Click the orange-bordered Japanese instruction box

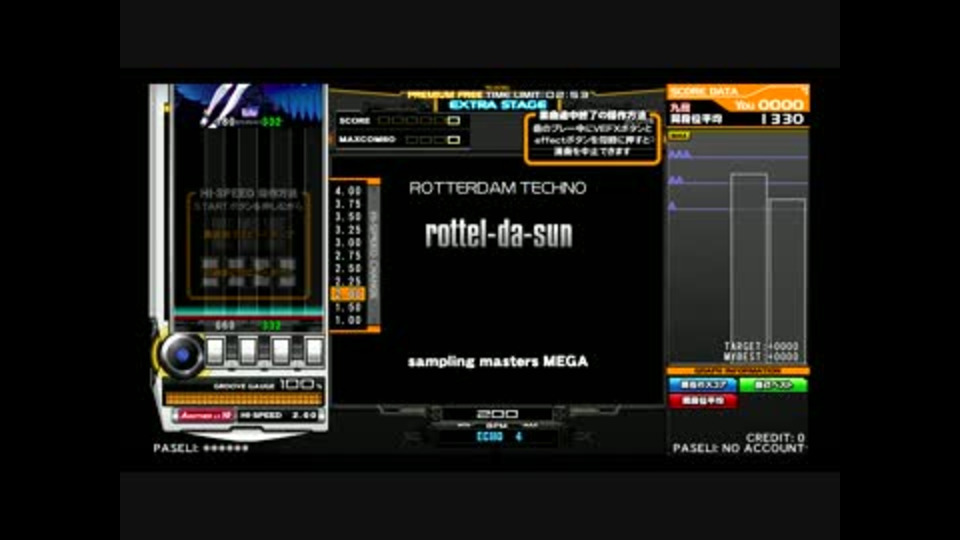click(x=592, y=138)
